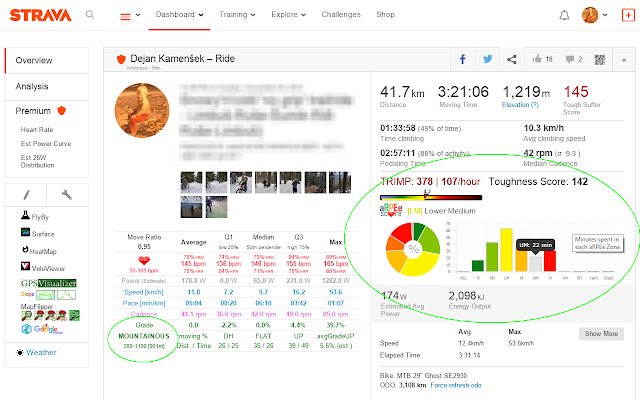Image resolution: width=640 pixels, height=400 pixels.
Task: Give kudos with thumbs-up icon
Action: [x=537, y=59]
